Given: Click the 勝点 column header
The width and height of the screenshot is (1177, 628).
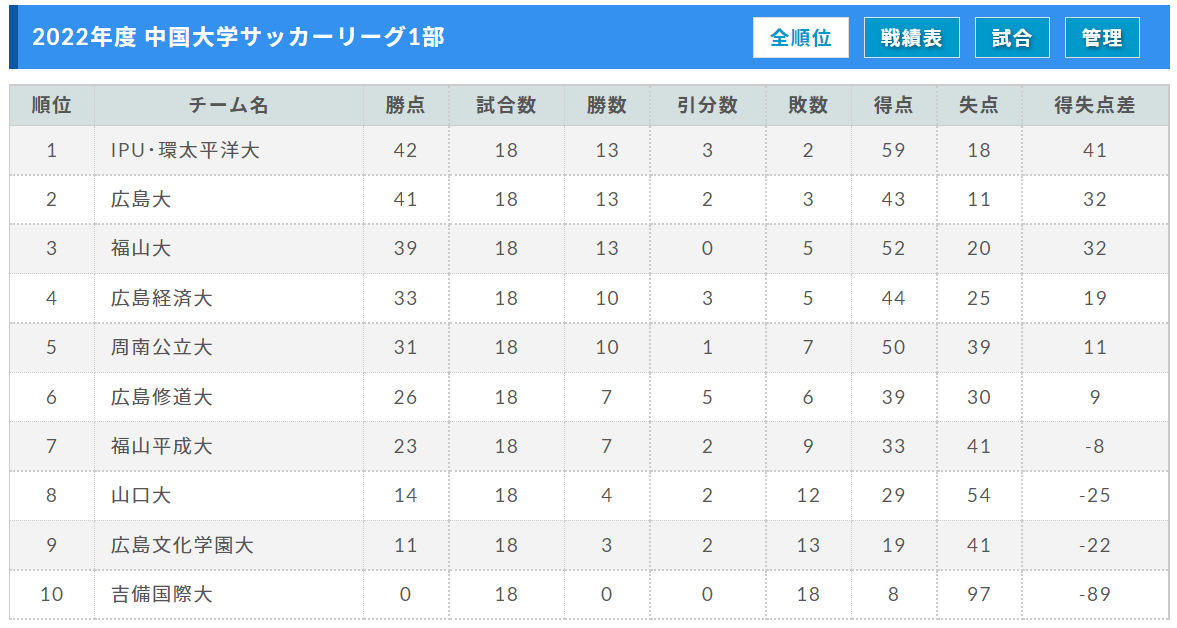Looking at the screenshot, I should tap(405, 105).
